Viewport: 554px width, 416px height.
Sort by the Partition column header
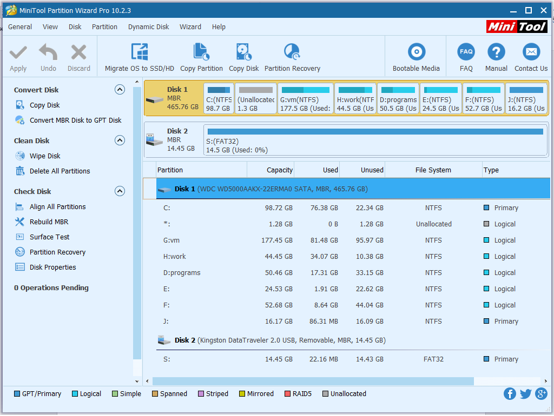click(201, 170)
